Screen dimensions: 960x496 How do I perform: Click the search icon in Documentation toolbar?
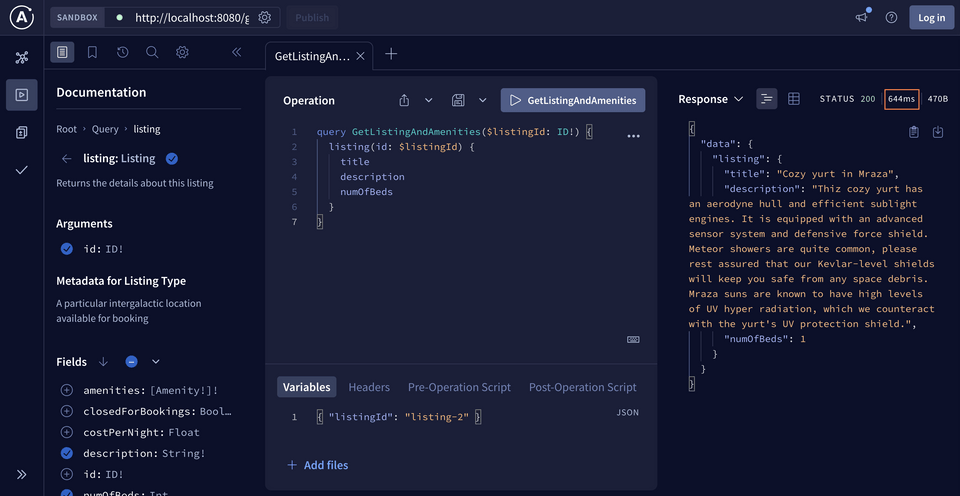pos(152,52)
